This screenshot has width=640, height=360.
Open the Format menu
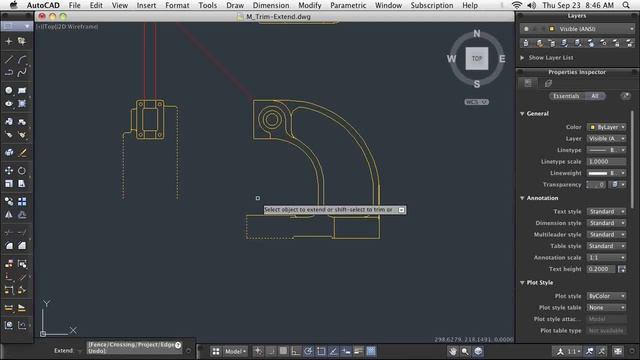177,5
